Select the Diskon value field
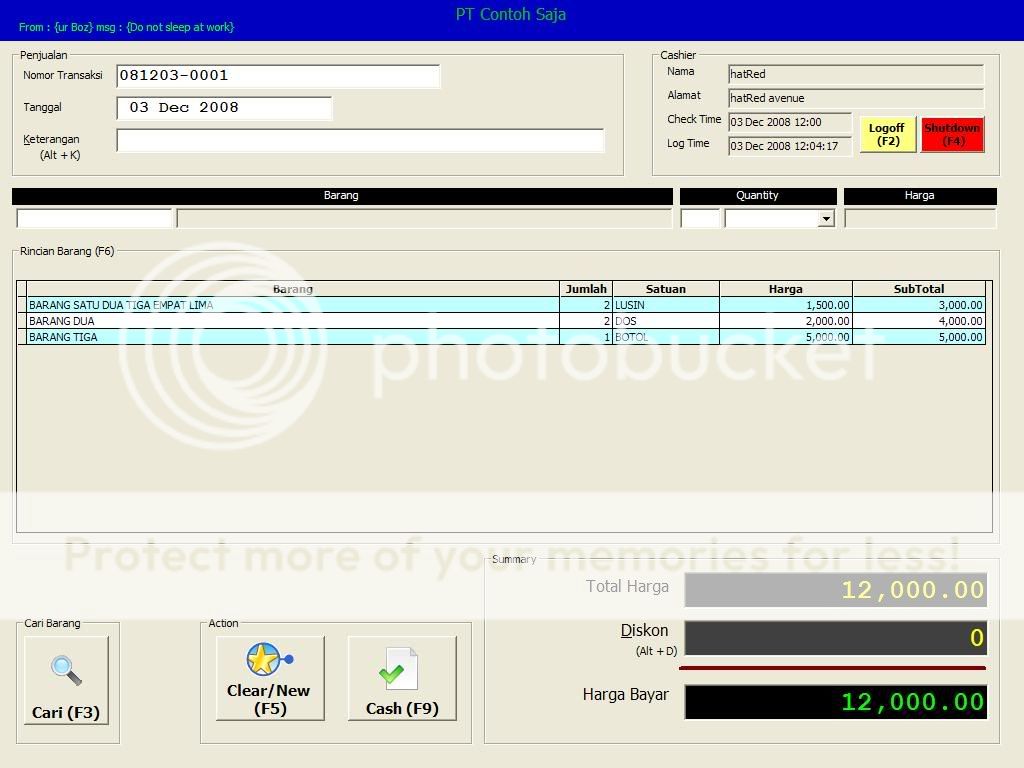1024x768 pixels. tap(835, 638)
